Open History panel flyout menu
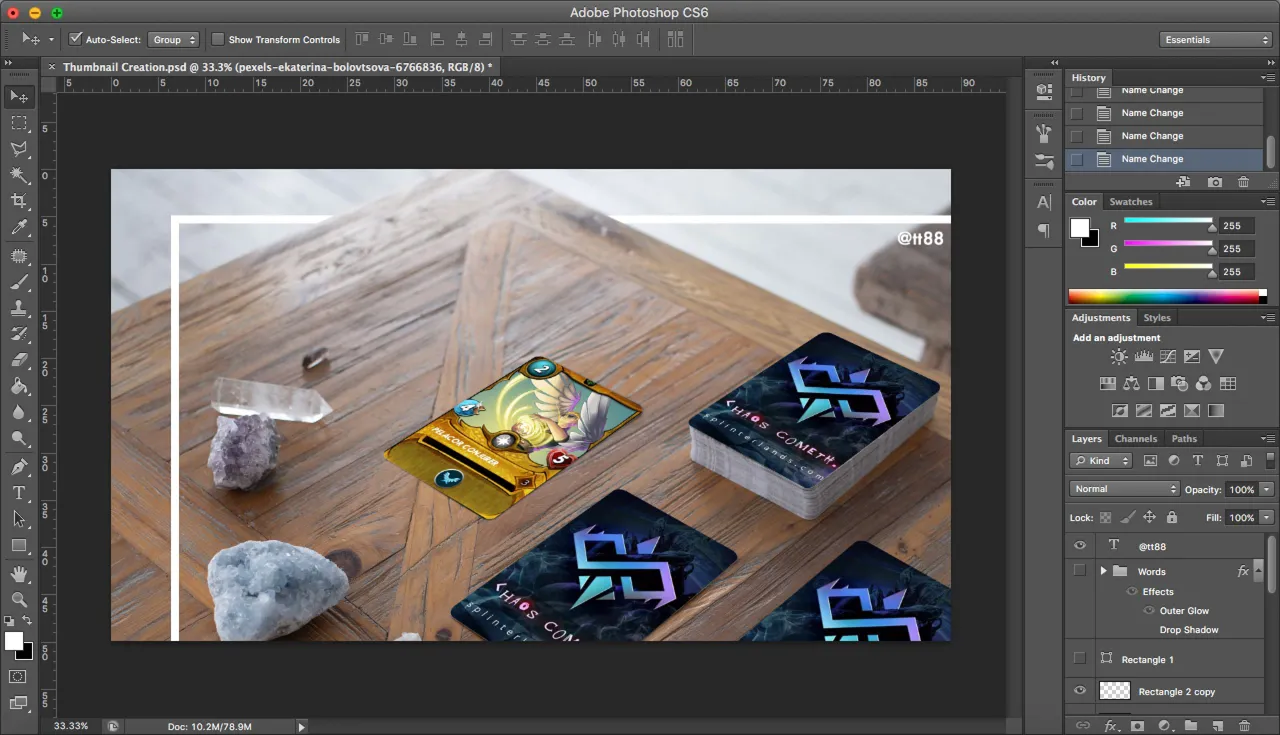The image size is (1280, 735). tap(1268, 78)
